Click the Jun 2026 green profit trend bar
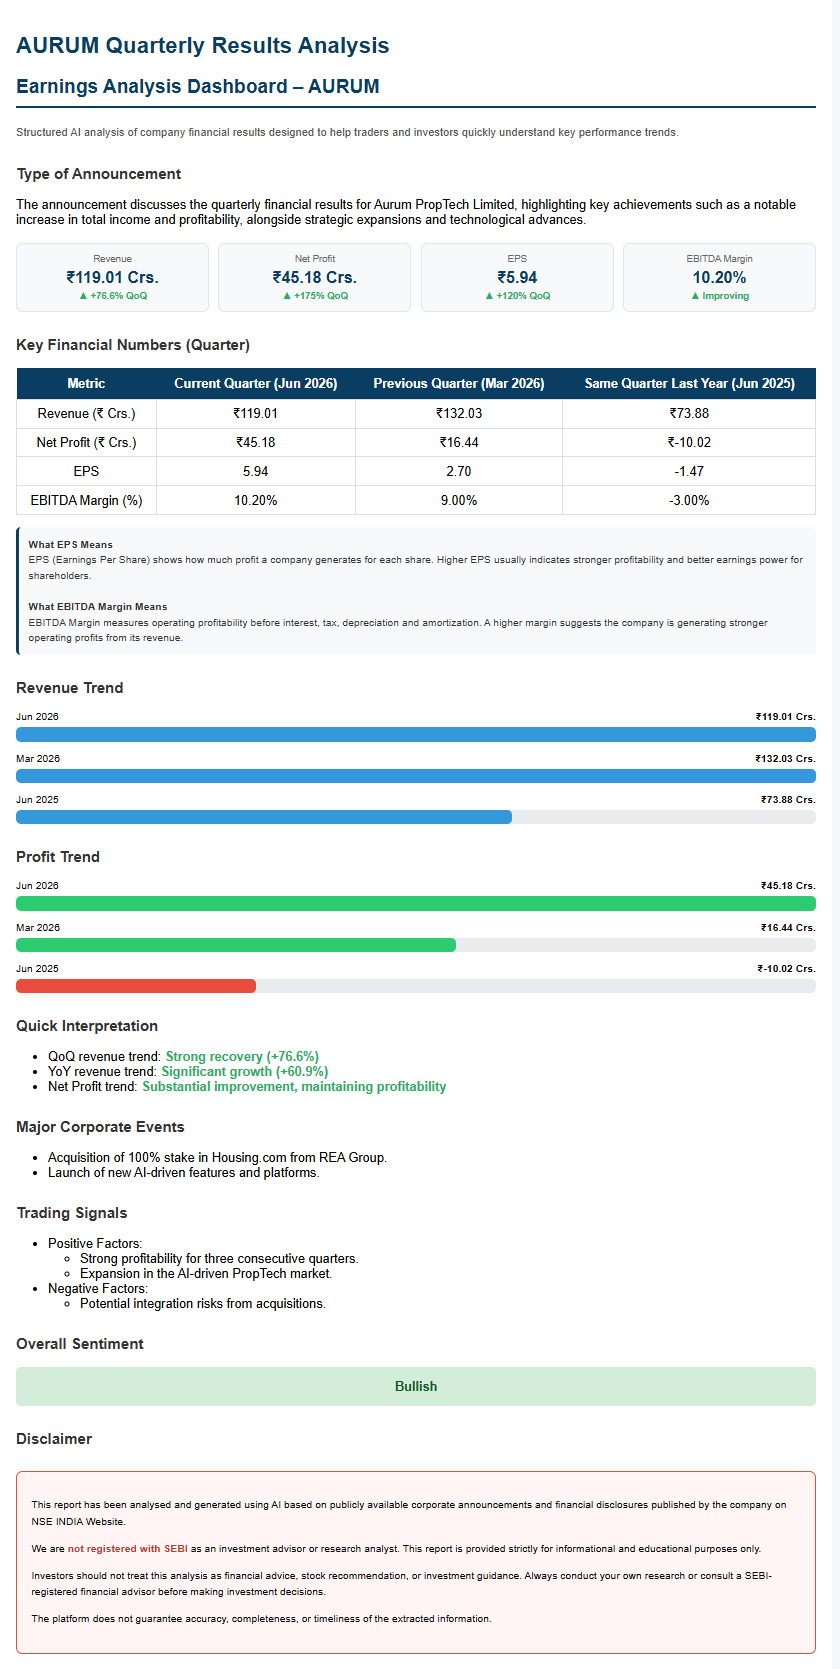This screenshot has width=840, height=1669. (416, 904)
